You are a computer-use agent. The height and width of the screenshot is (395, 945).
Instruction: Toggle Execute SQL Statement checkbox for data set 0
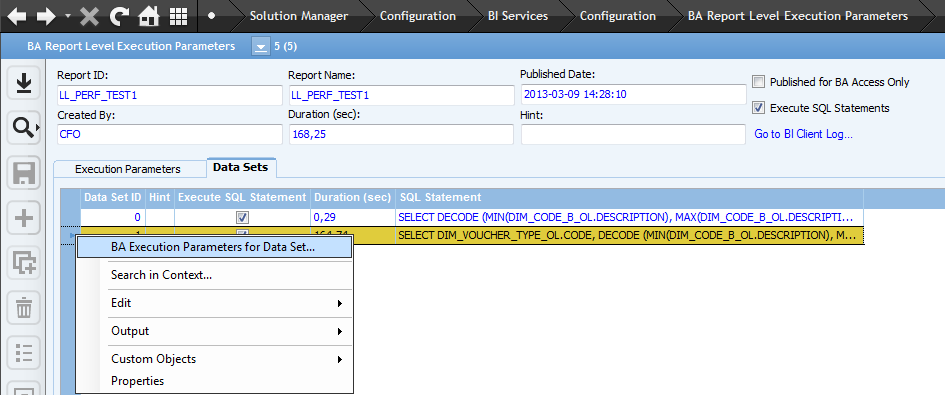[243, 217]
